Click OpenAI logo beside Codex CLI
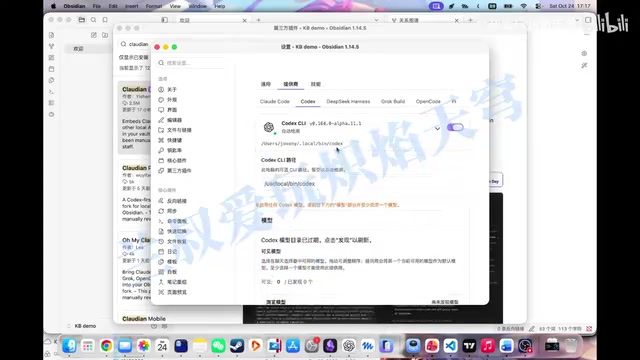Viewport: 640px width, 360px height. [269, 127]
